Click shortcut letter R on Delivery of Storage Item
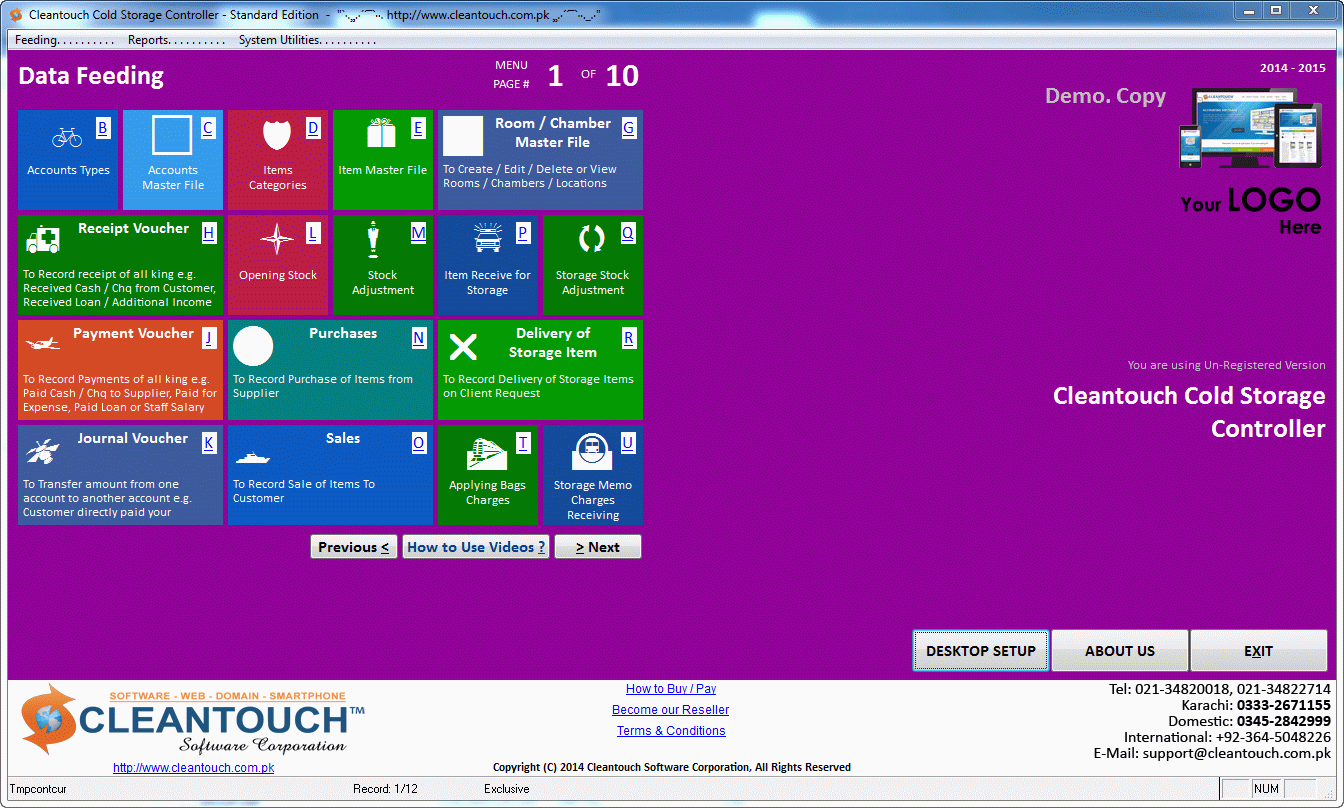The width and height of the screenshot is (1344, 808). coord(629,338)
